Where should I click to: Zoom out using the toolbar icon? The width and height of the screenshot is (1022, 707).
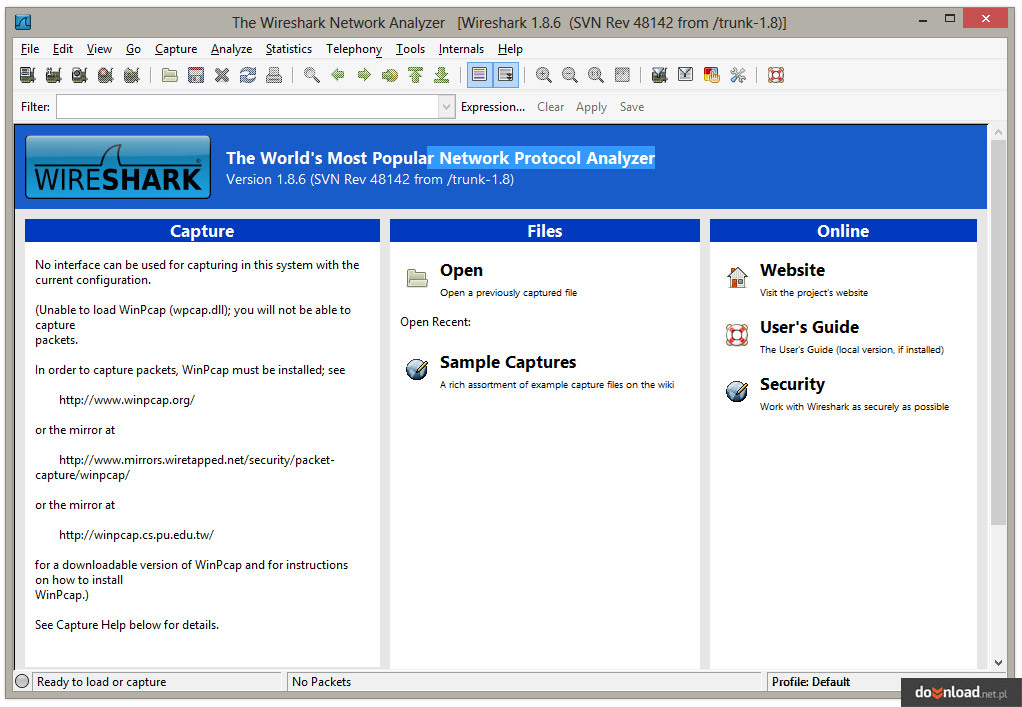coord(570,75)
